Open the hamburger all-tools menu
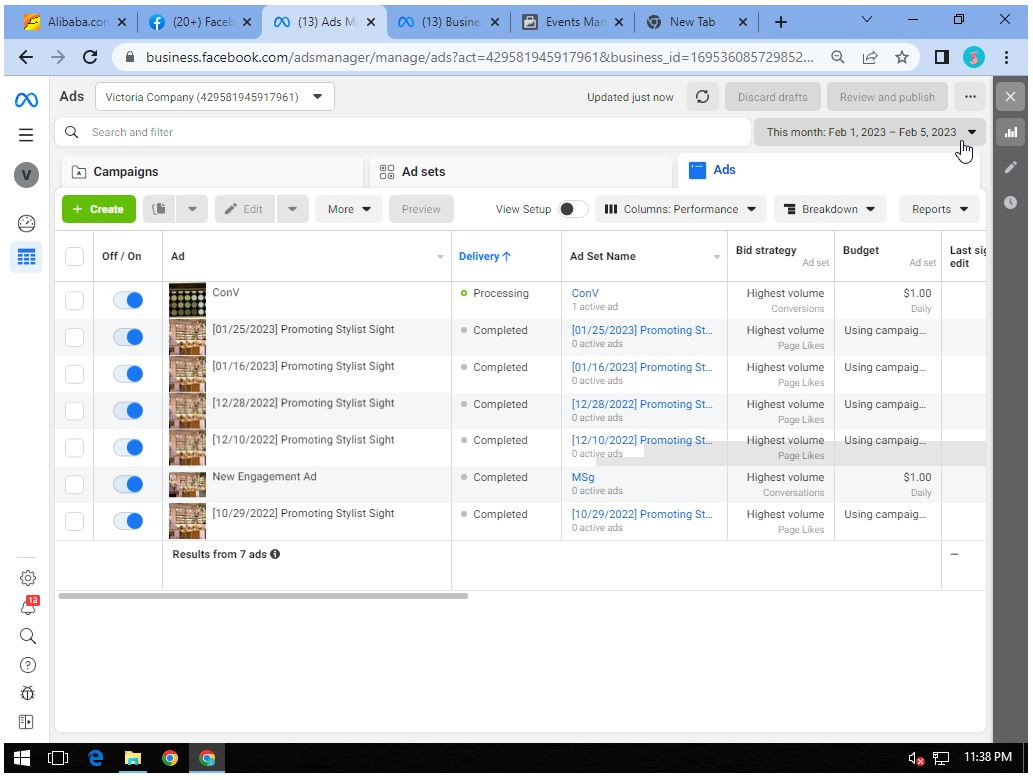This screenshot has height=780, width=1033. (x=26, y=135)
